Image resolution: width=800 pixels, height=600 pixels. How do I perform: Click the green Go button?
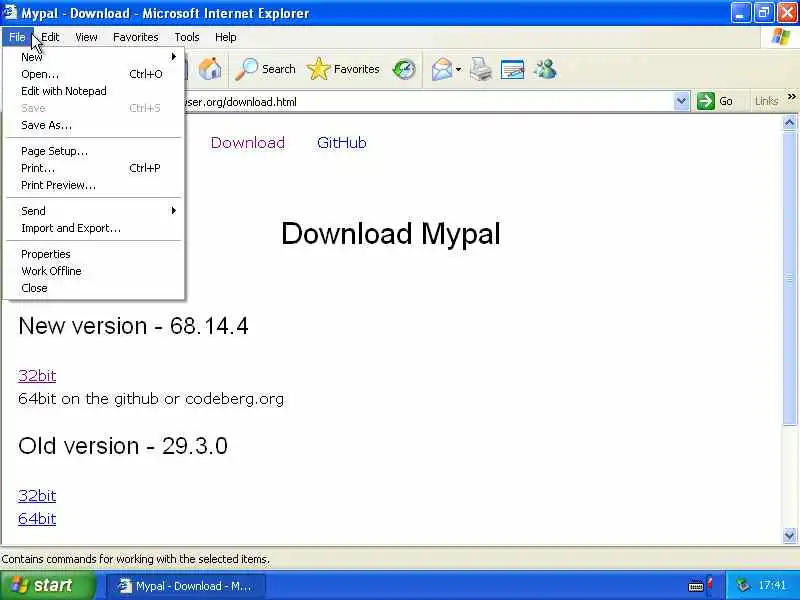pos(715,101)
